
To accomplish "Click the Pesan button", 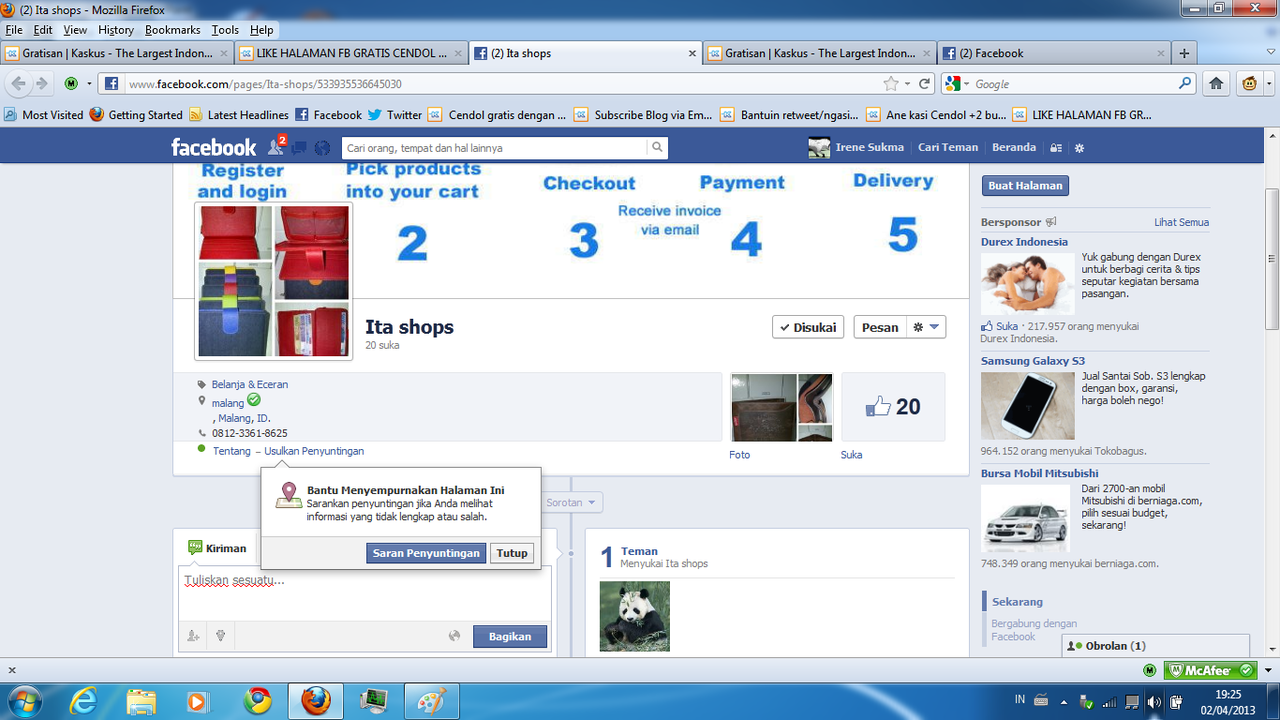I will pyautogui.click(x=880, y=327).
